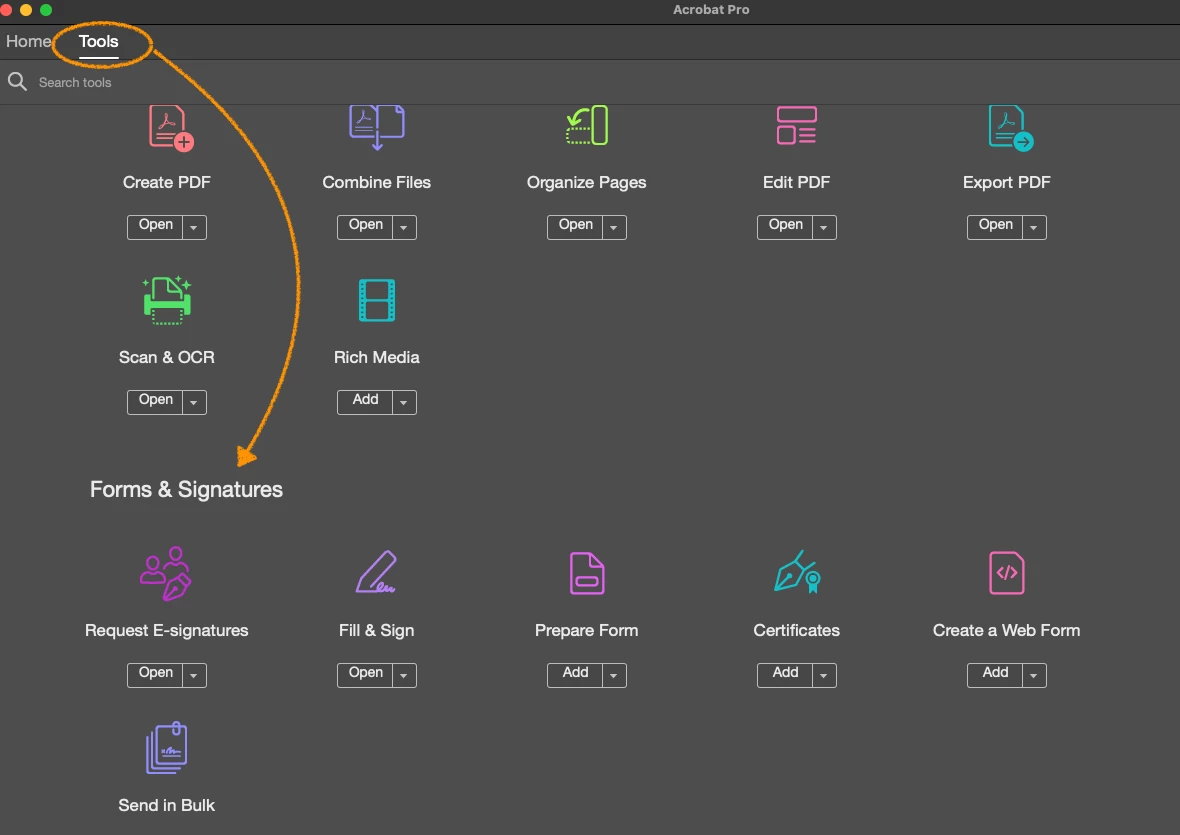Viewport: 1180px width, 835px height.
Task: Expand the Rich Media dropdown arrow
Action: (404, 402)
